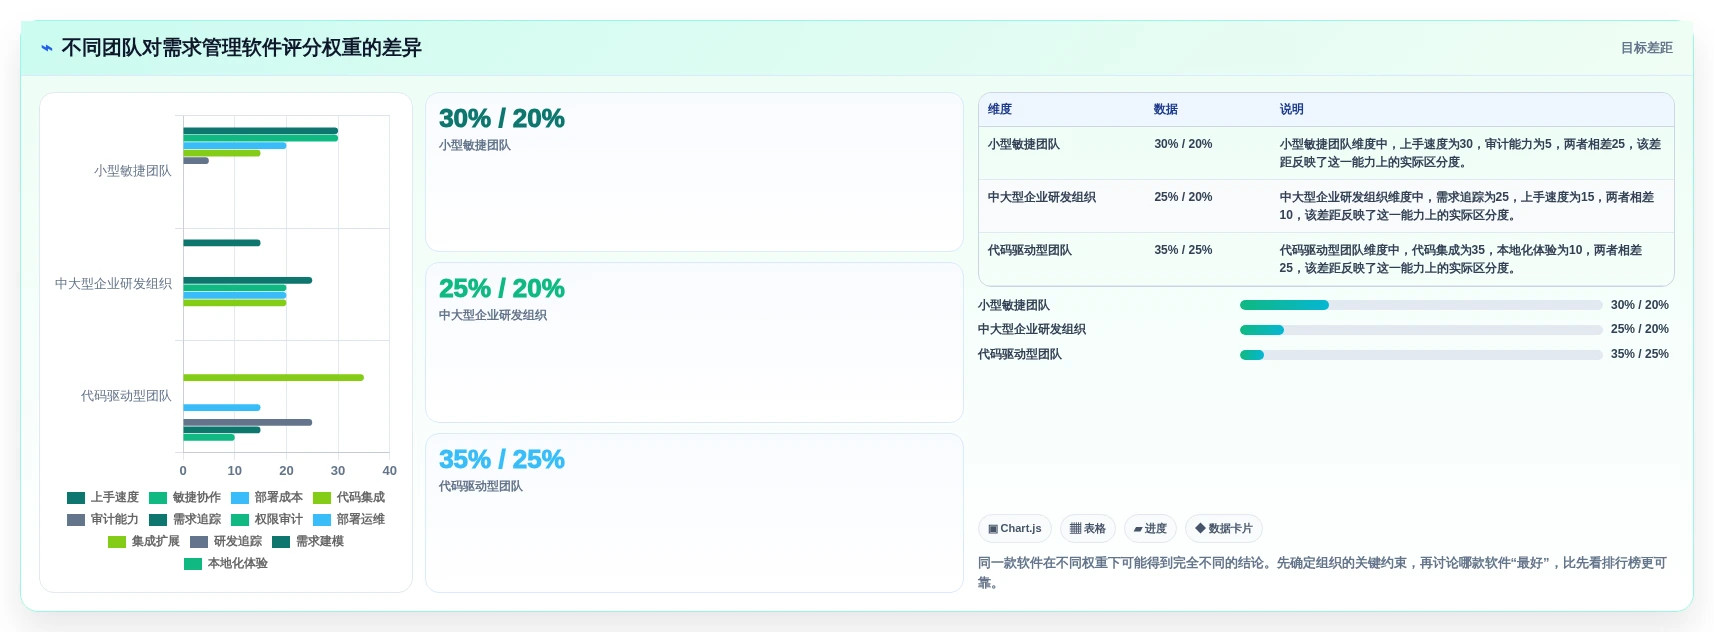The image size is (1714, 632).
Task: Click the 30% / 20% value beside the first progress bar
Action: tap(1639, 305)
